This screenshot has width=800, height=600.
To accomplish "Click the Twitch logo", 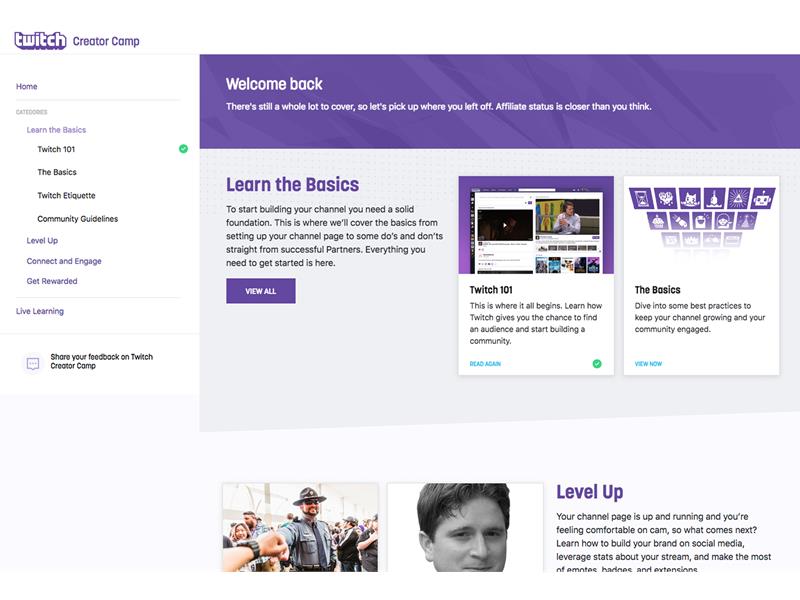I will (x=40, y=40).
